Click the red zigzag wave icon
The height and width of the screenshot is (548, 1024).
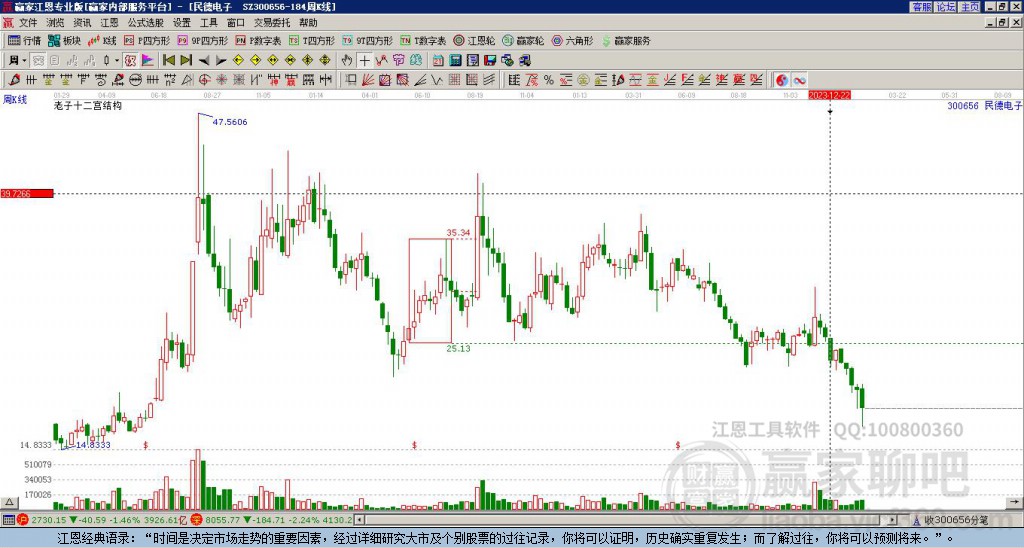pyautogui.click(x=381, y=61)
